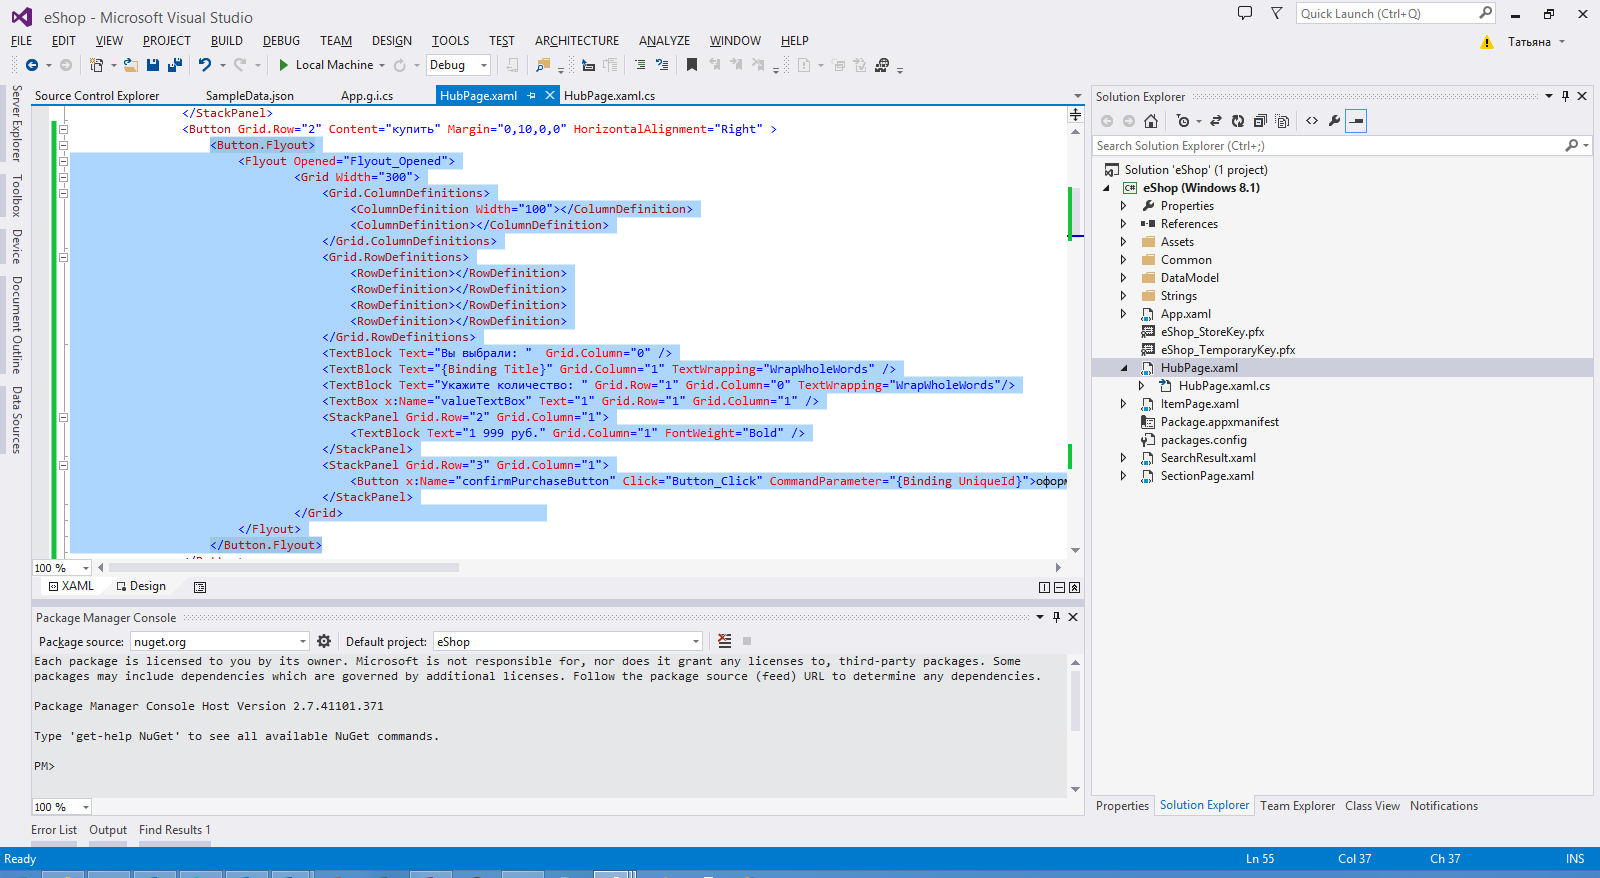Screen dimensions: 1600x878
Task: Open the ARCHITECTURE menu
Action: [x=576, y=41]
